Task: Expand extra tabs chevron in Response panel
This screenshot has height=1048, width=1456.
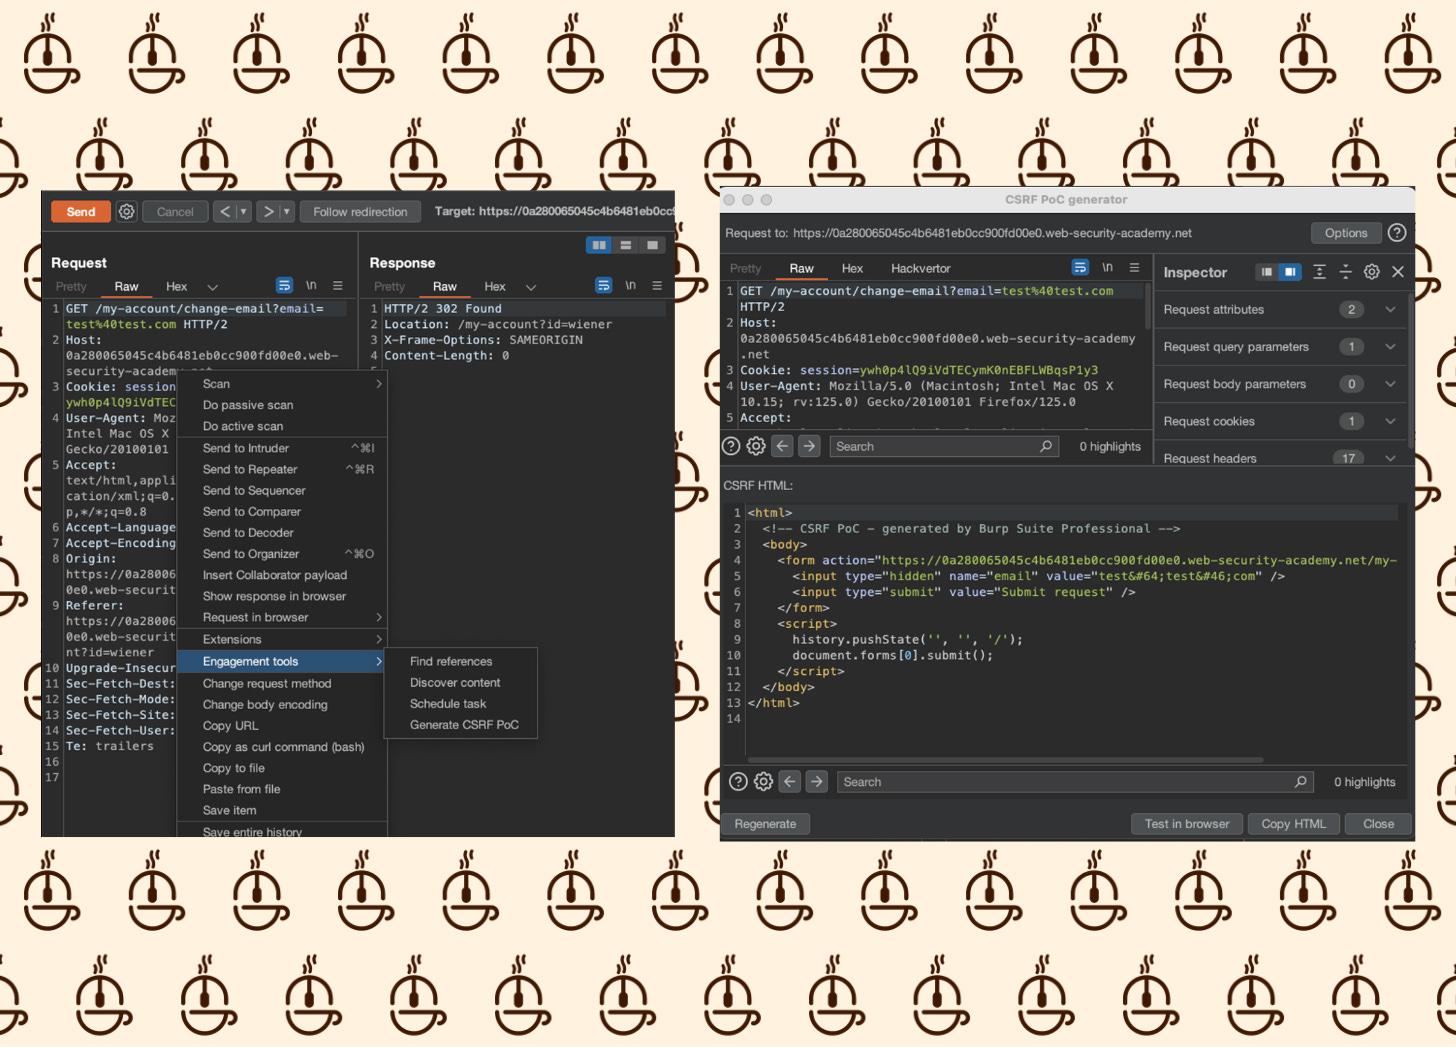Action: [531, 287]
